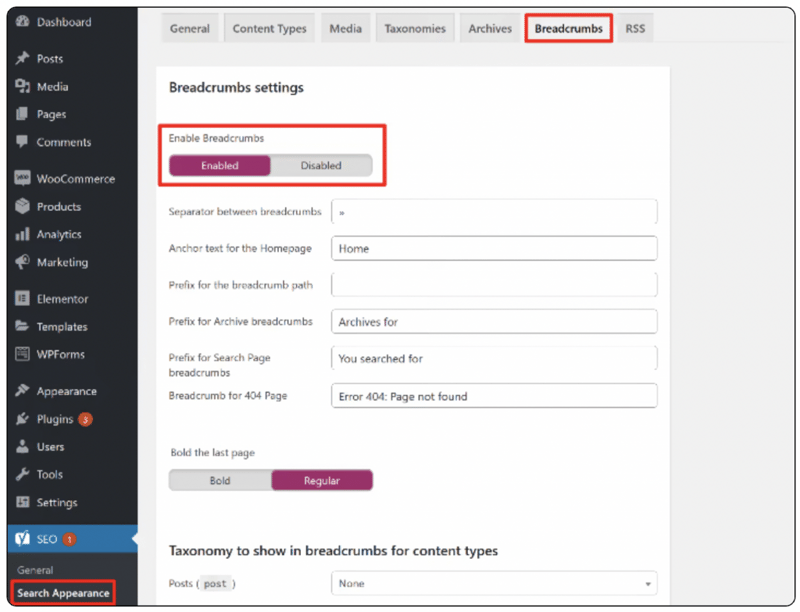Open the Elementor icon in sidebar
This screenshot has width=800, height=612.
22,298
